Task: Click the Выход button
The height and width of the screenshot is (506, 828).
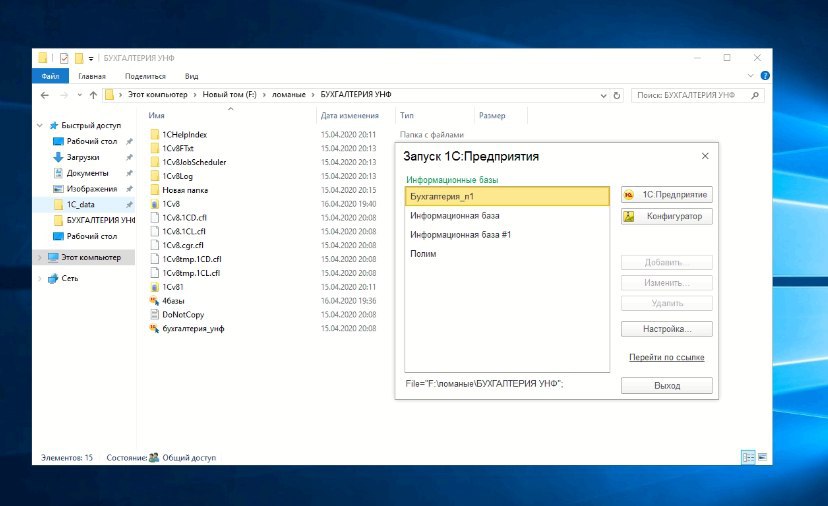Action: point(666,386)
